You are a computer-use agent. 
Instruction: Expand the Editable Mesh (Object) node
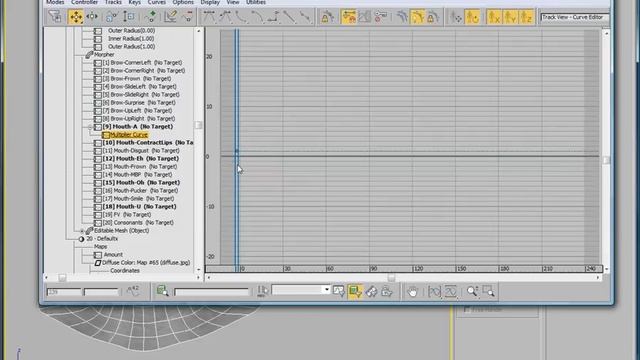[x=82, y=231]
